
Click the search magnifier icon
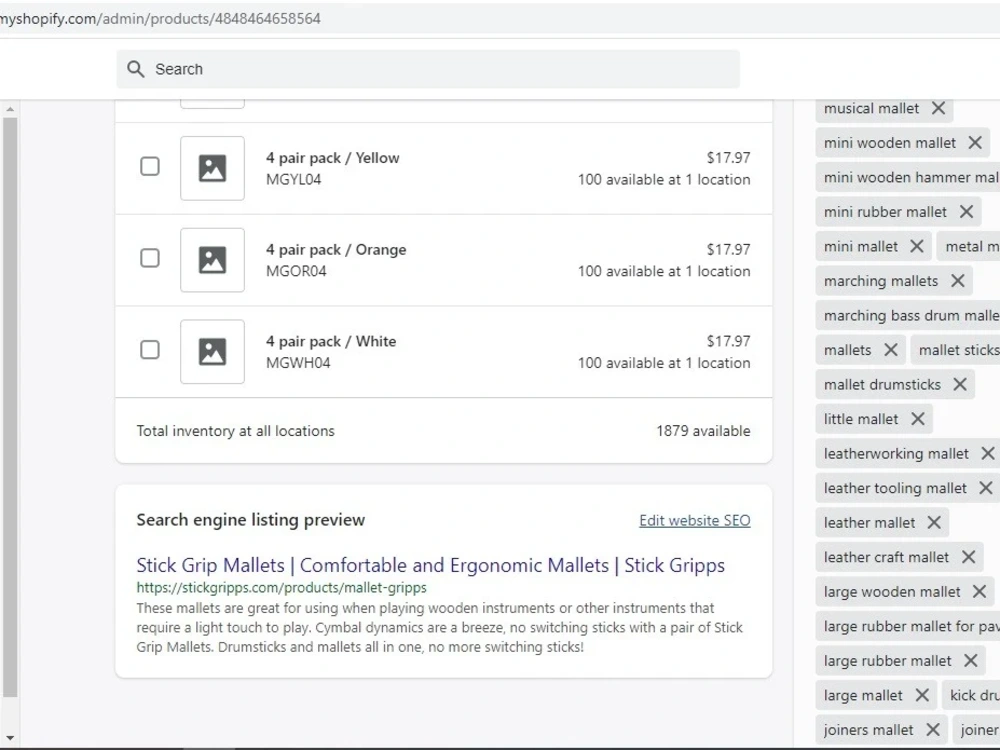[x=135, y=69]
